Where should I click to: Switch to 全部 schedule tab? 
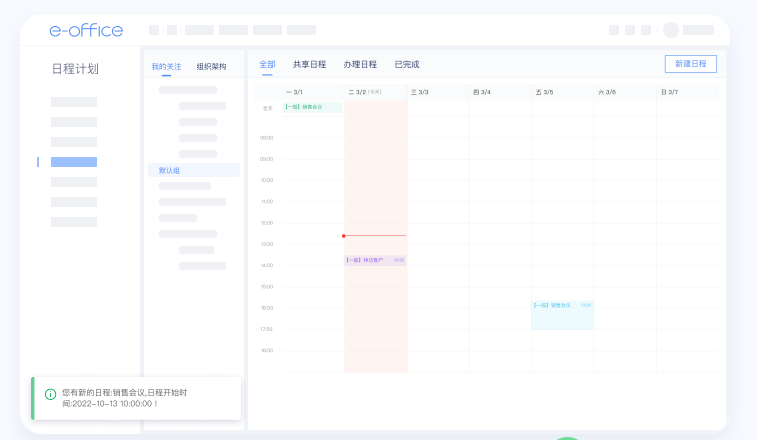[x=267, y=65]
